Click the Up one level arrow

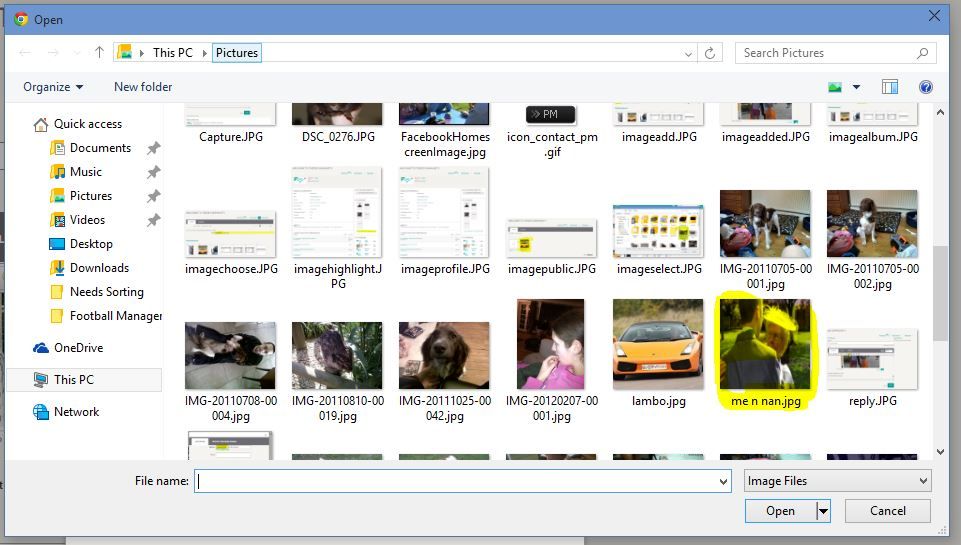tap(99, 53)
